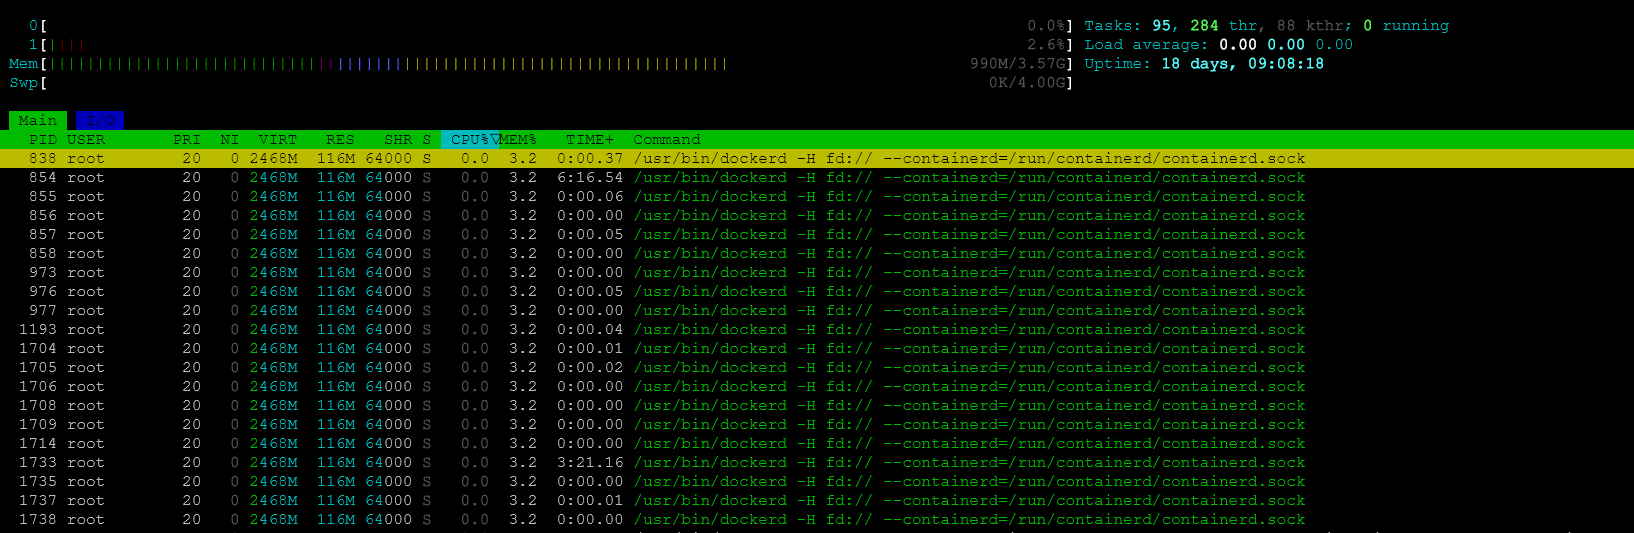
Task: Sort by TIME+ column header
Action: point(590,140)
